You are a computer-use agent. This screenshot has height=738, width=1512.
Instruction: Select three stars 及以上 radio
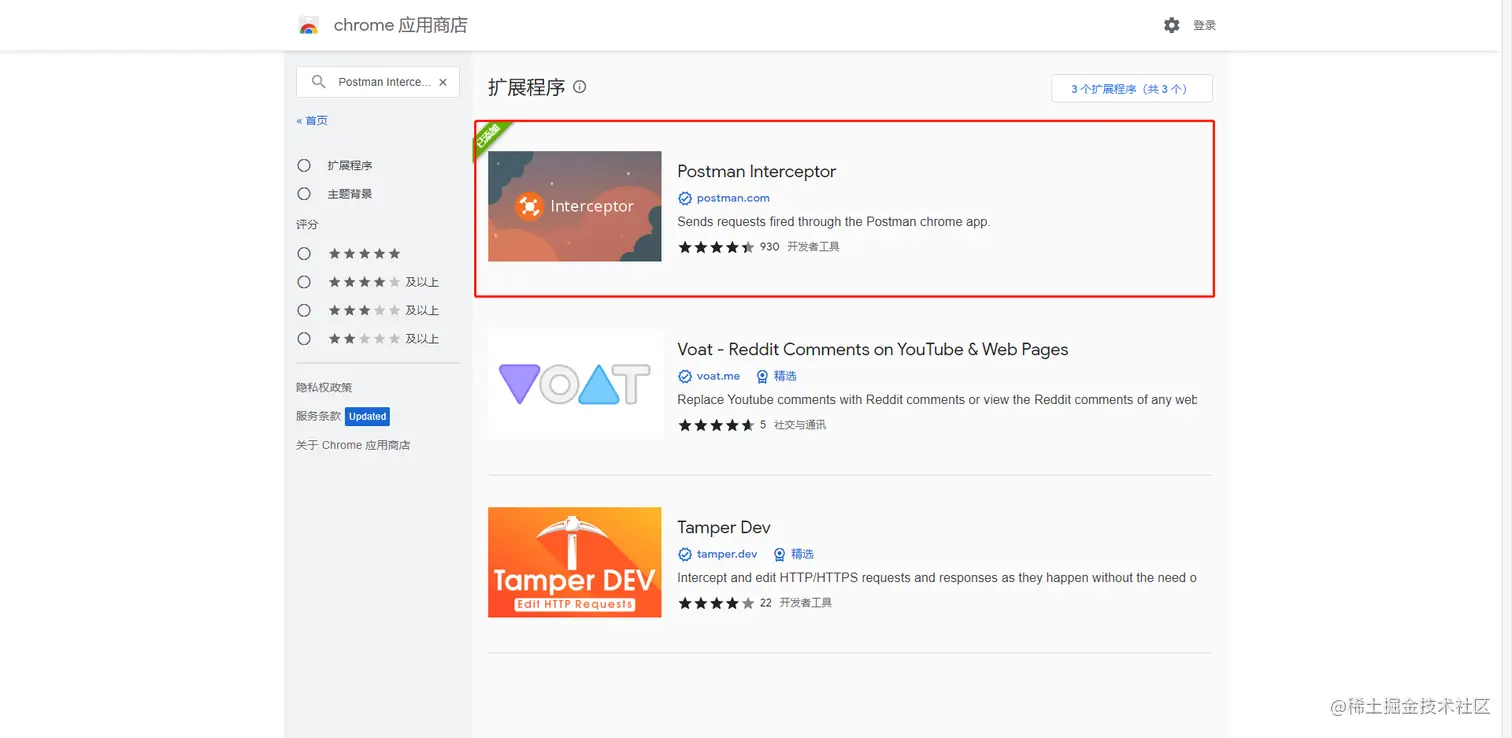click(304, 310)
